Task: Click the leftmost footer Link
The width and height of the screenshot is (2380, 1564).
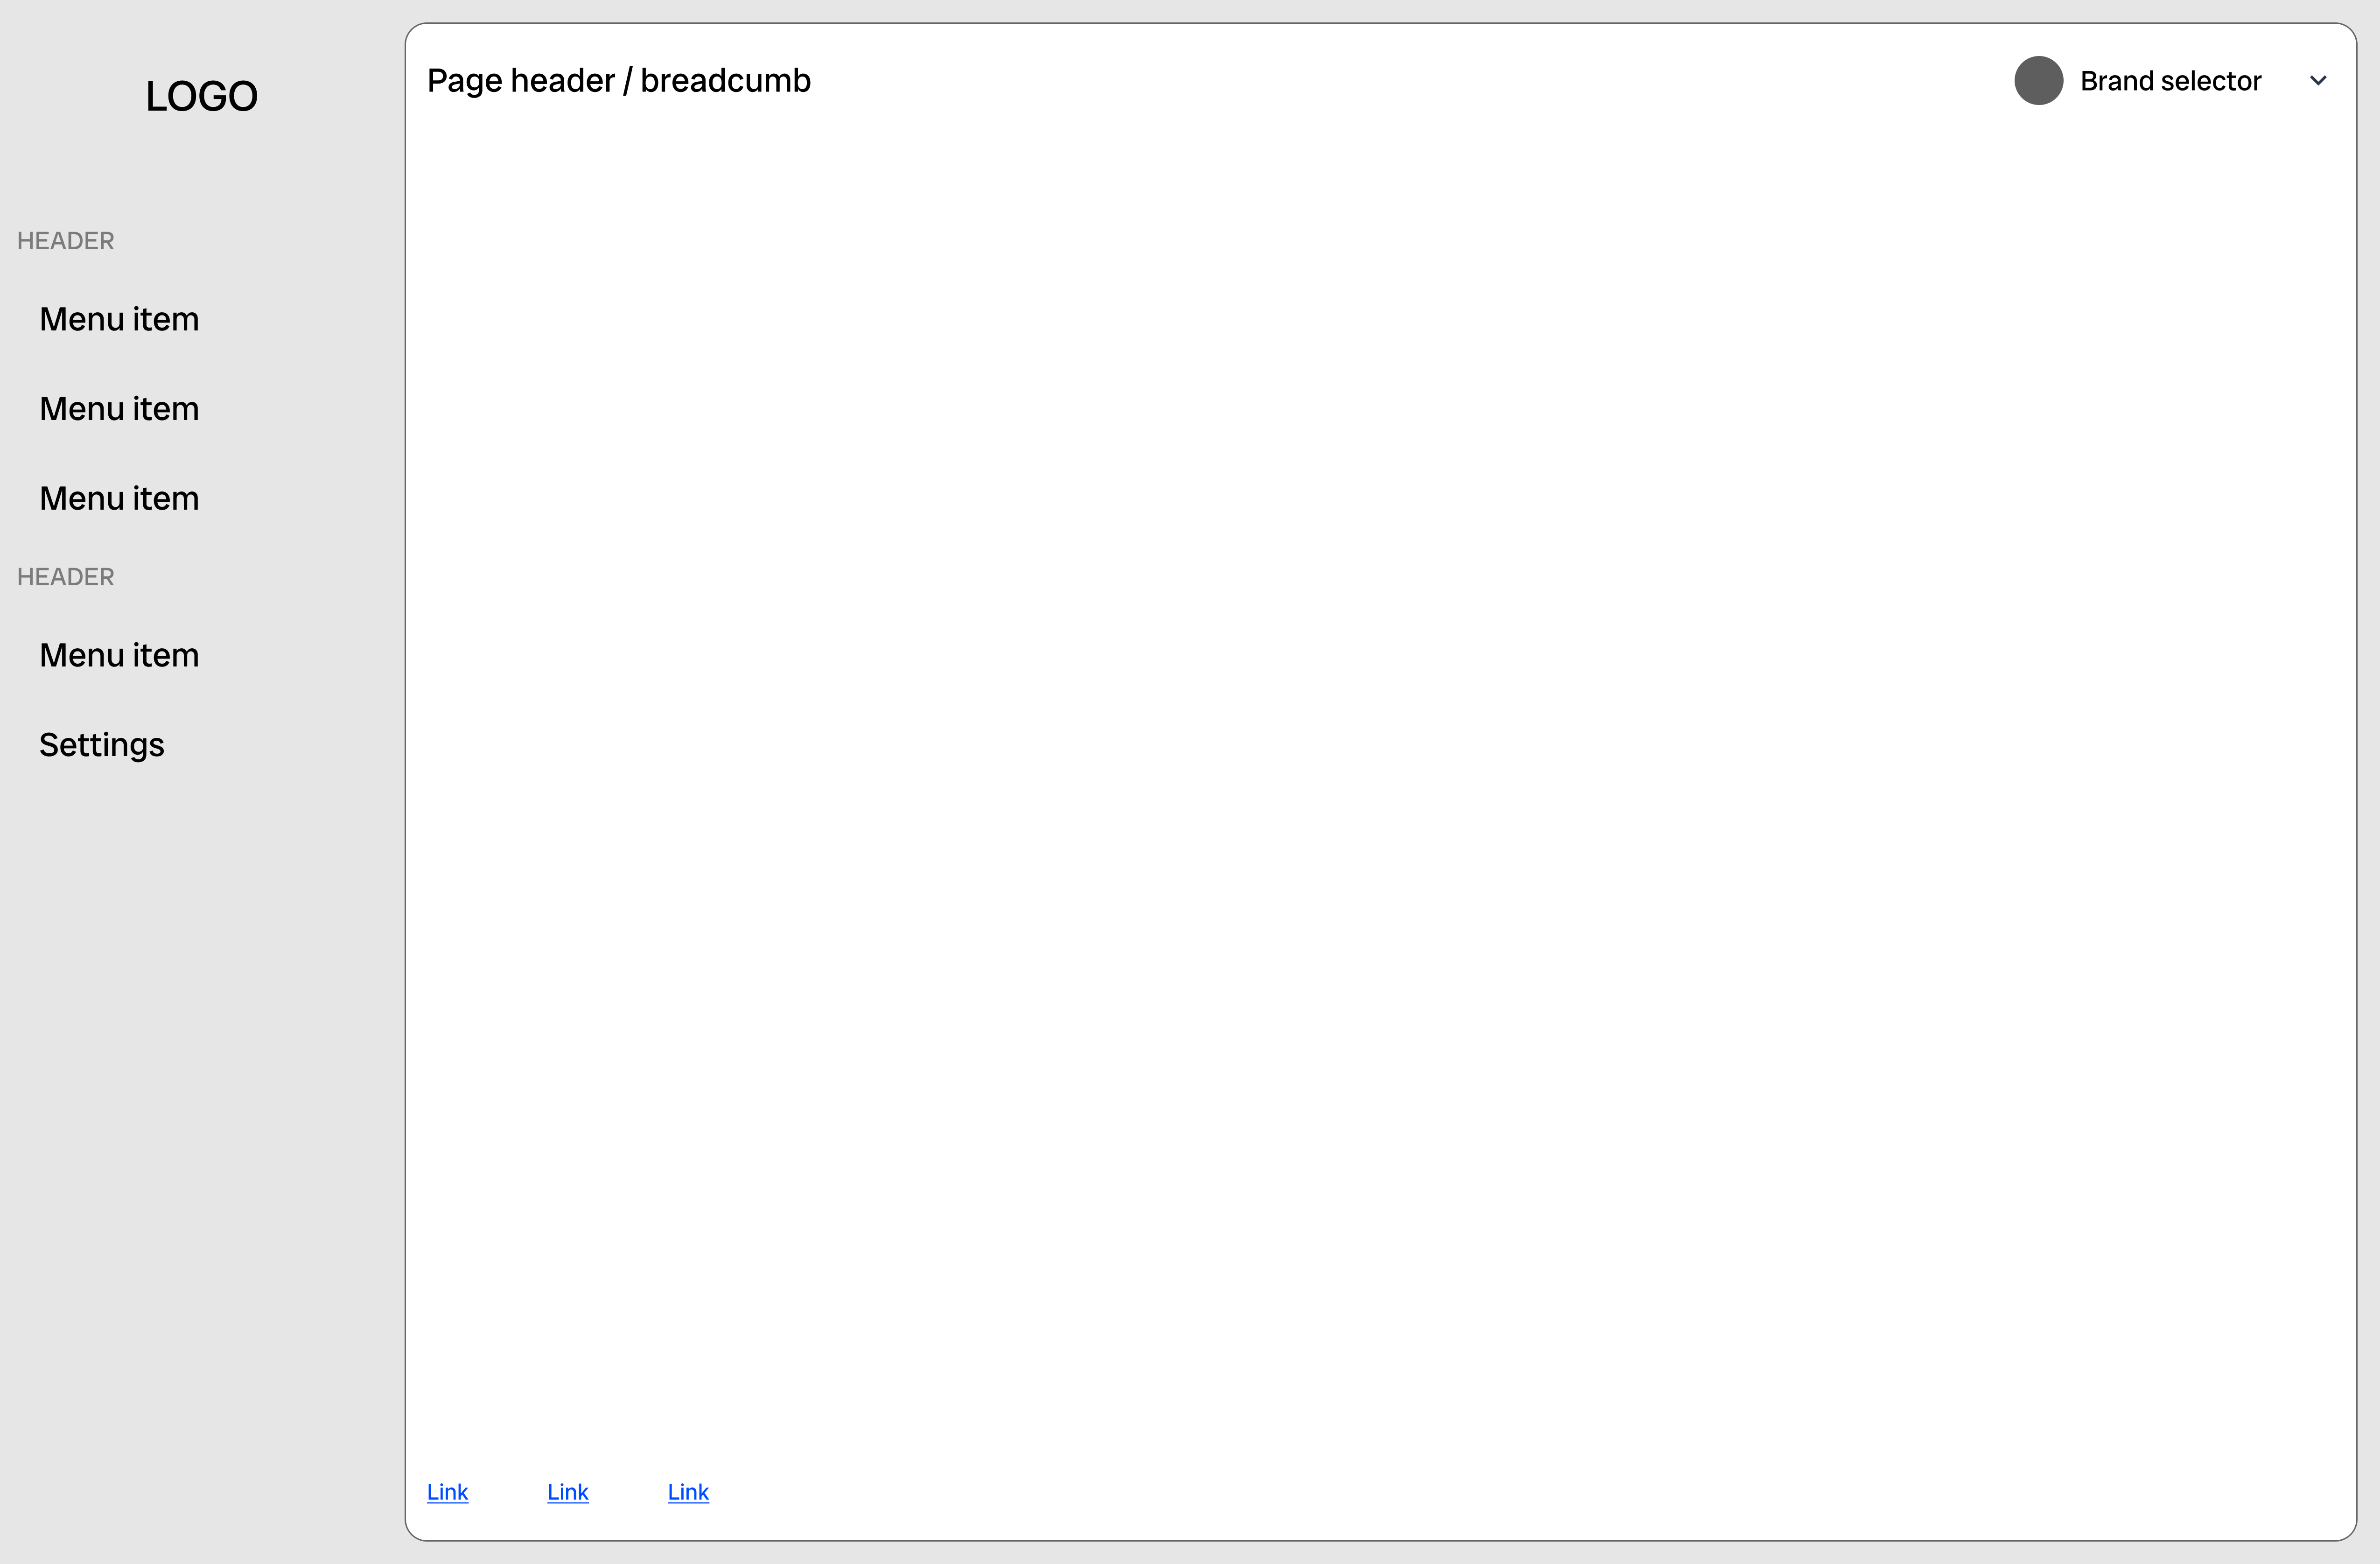Action: point(447,1491)
